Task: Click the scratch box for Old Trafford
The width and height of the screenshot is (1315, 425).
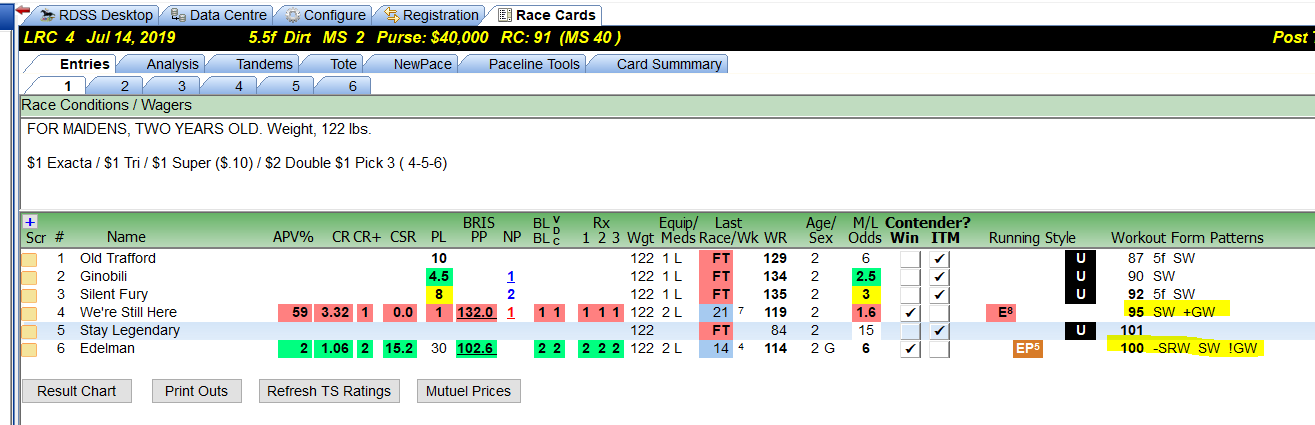Action: point(30,259)
